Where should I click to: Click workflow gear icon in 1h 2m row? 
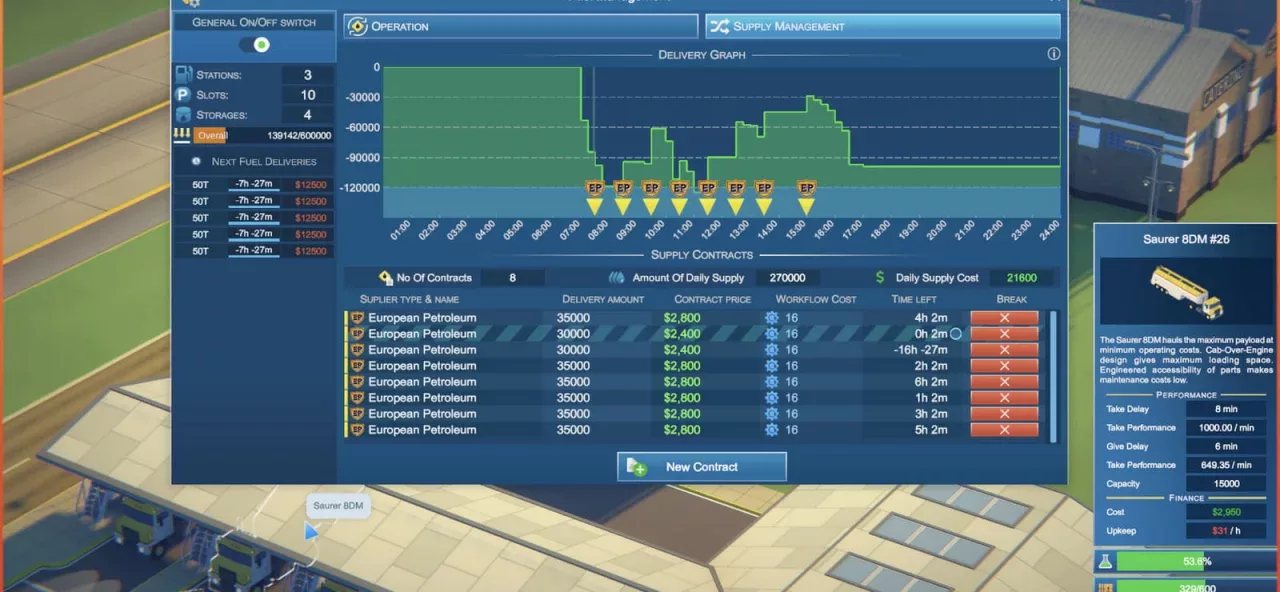click(x=771, y=398)
